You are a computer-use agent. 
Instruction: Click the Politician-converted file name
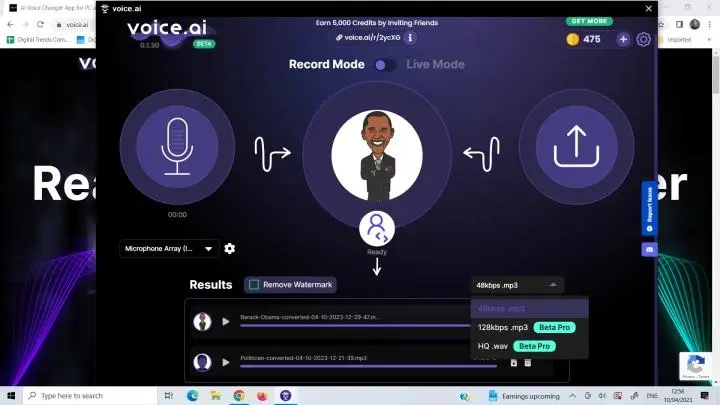pyautogui.click(x=304, y=358)
